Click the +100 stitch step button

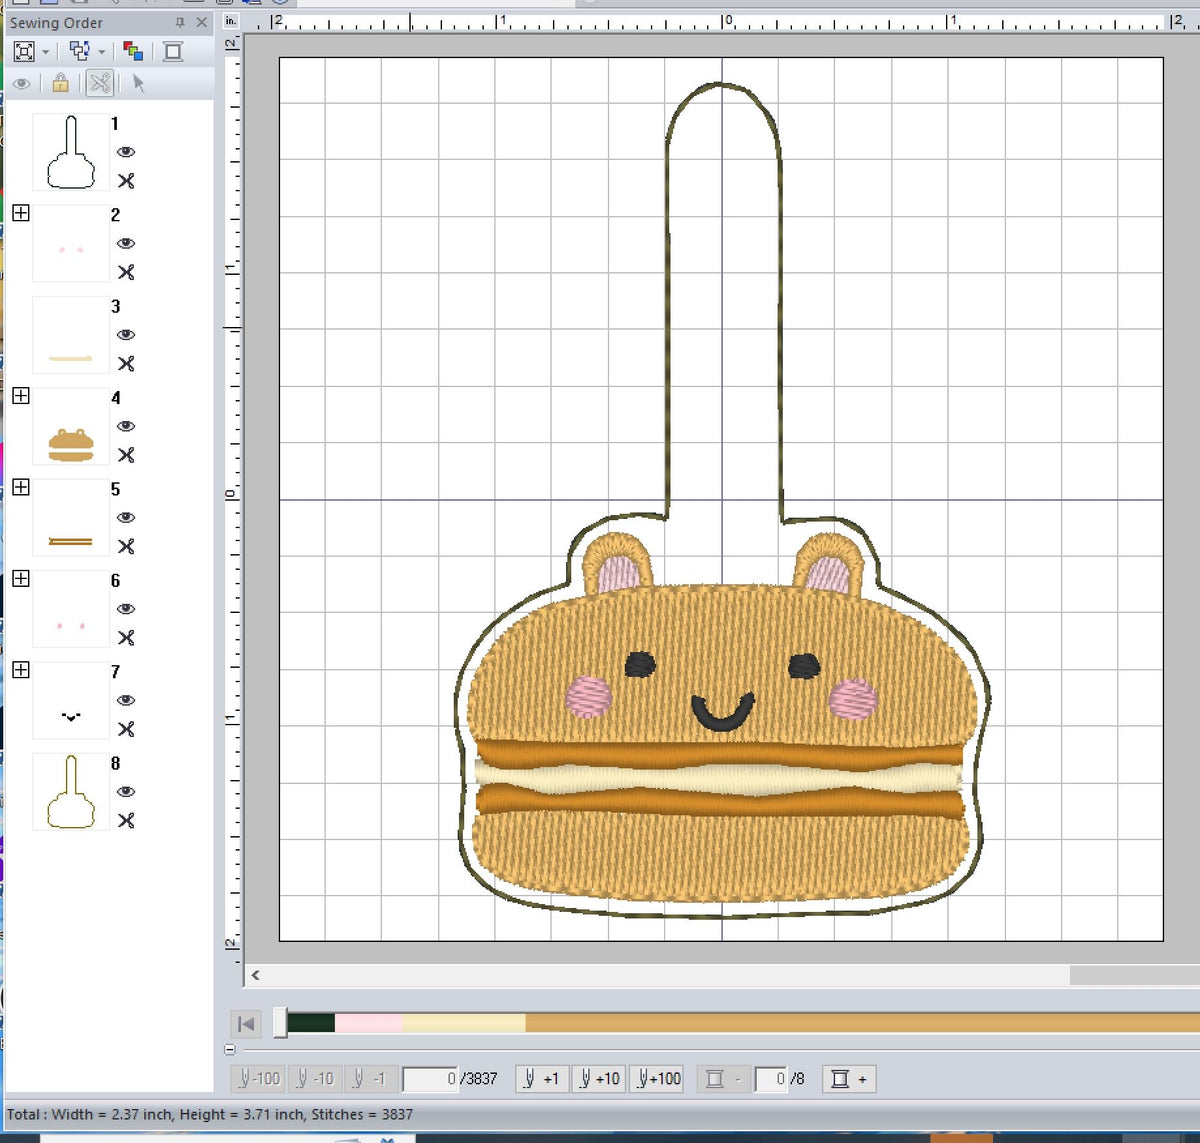(657, 1079)
